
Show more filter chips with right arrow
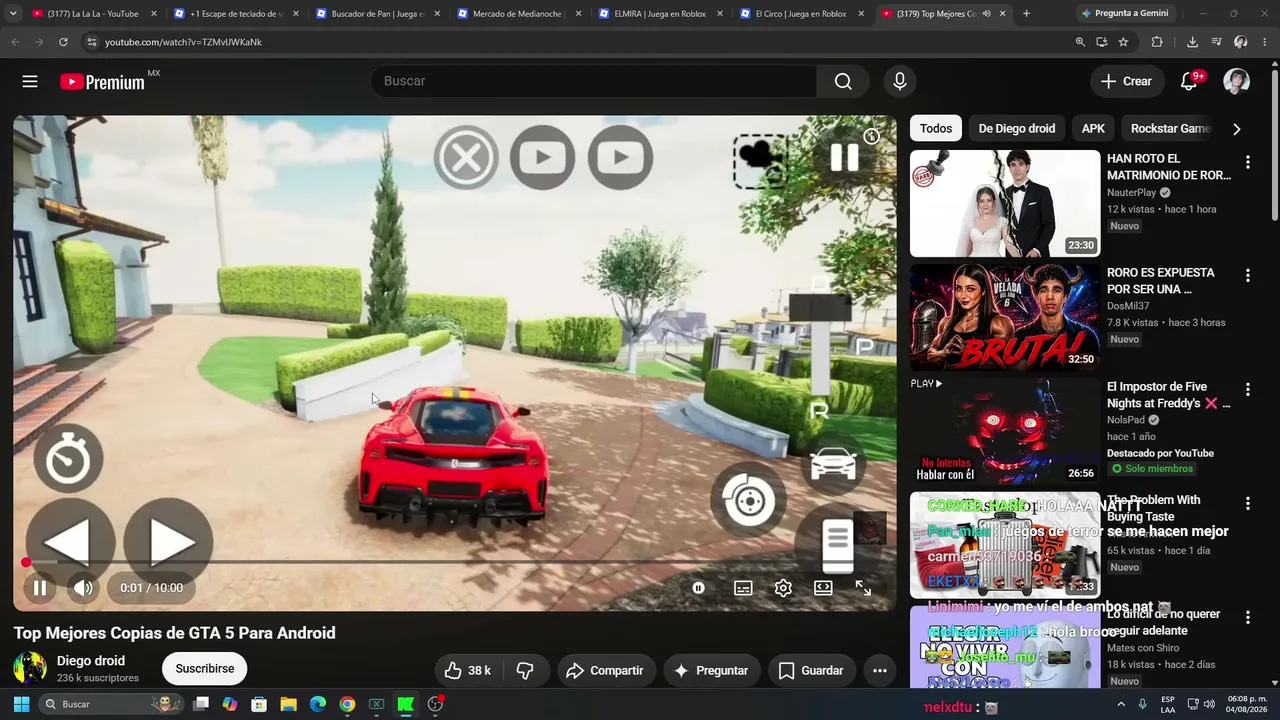(x=1237, y=129)
